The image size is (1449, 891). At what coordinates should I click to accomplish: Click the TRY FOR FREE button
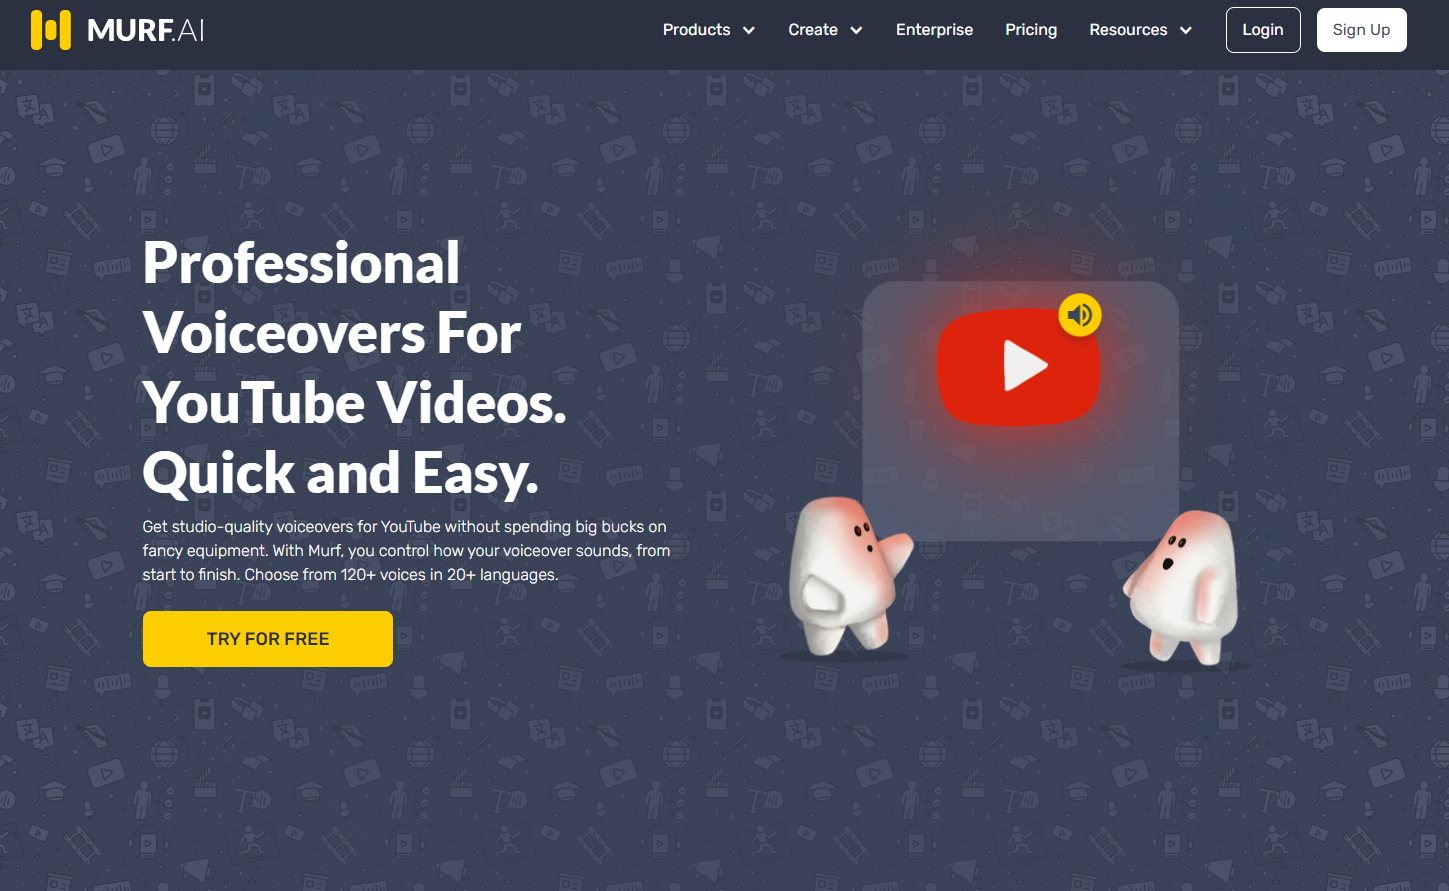[268, 639]
